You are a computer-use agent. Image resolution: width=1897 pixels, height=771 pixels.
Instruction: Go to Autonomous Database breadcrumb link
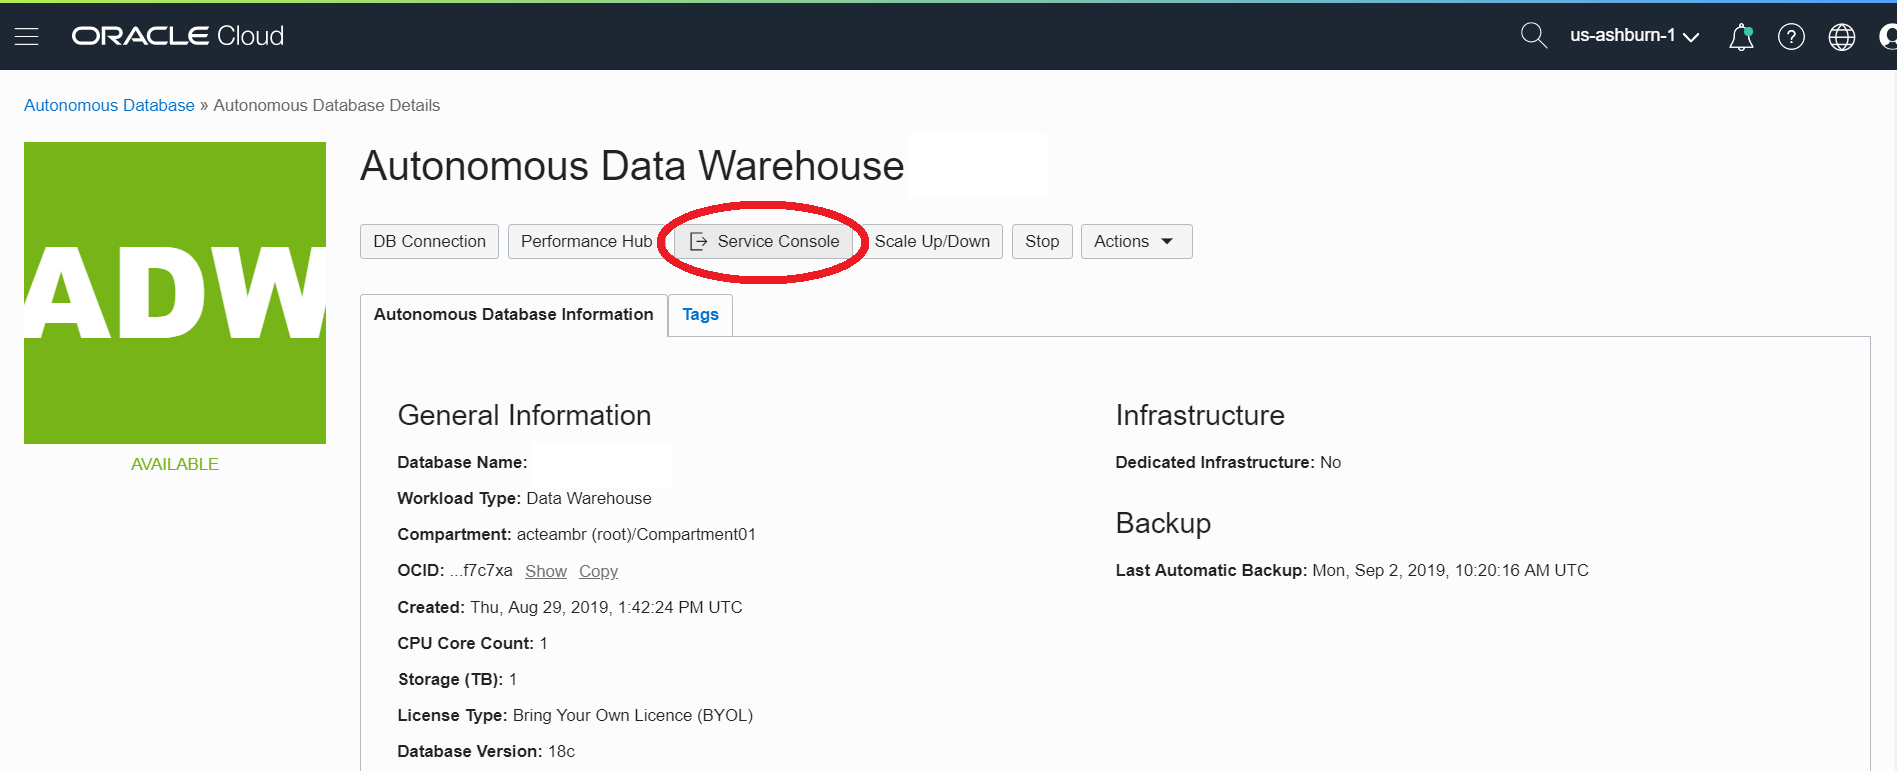tap(109, 105)
